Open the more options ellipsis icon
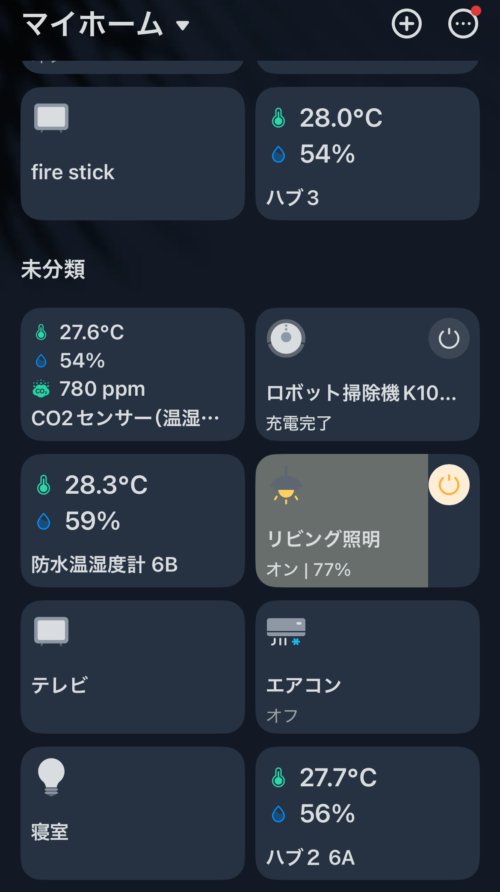The image size is (500, 892). point(463,24)
